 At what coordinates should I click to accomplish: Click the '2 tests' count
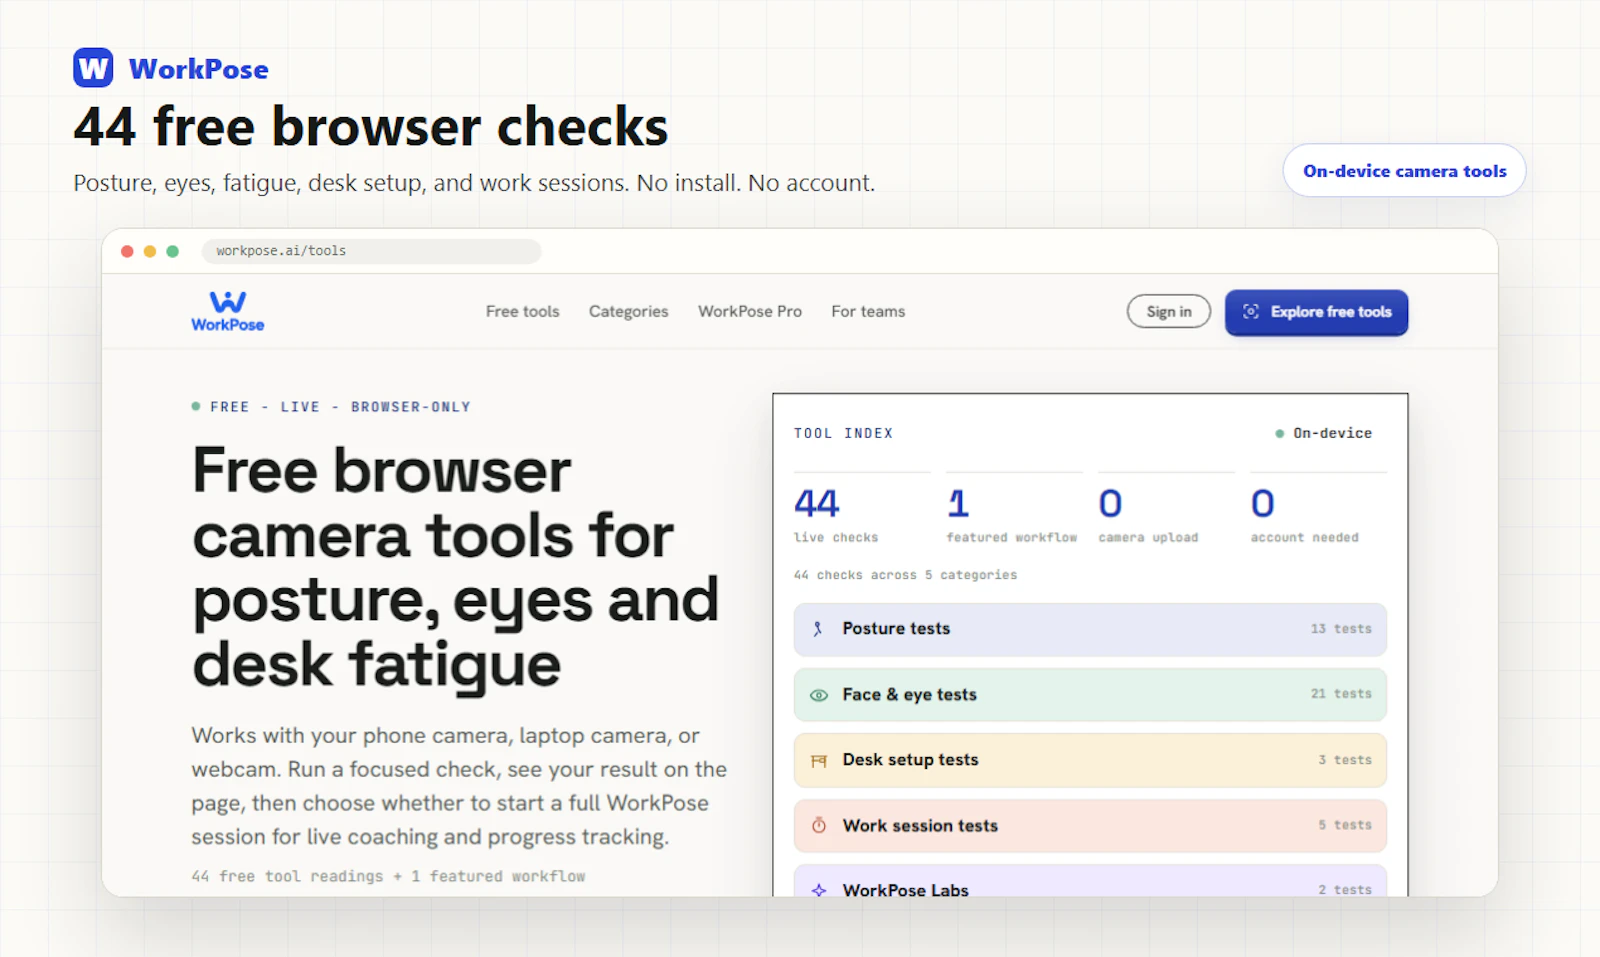pos(1345,890)
